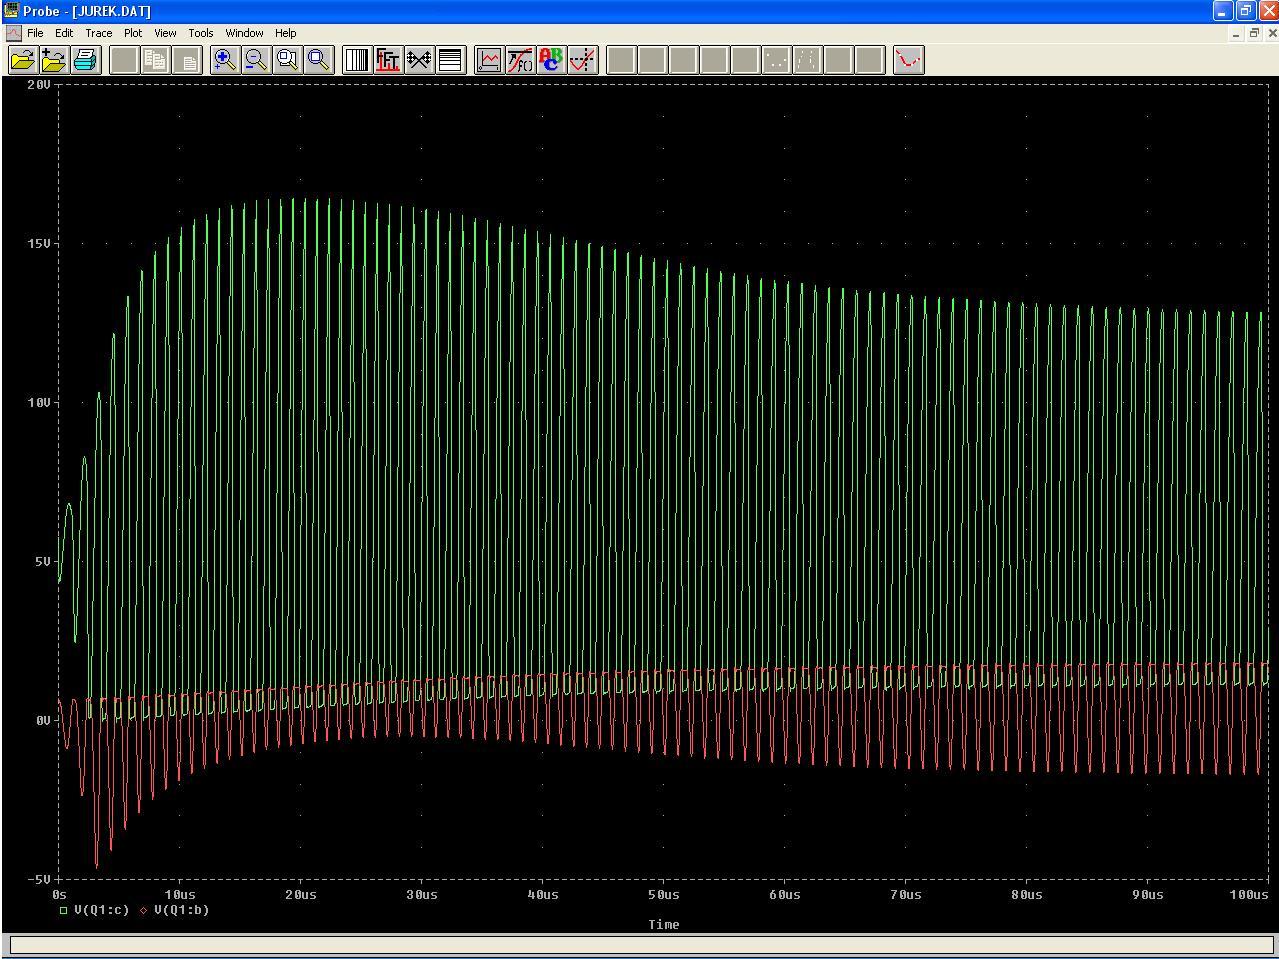Select the Zoom In magnifier tool
The height and width of the screenshot is (959, 1279).
point(224,60)
